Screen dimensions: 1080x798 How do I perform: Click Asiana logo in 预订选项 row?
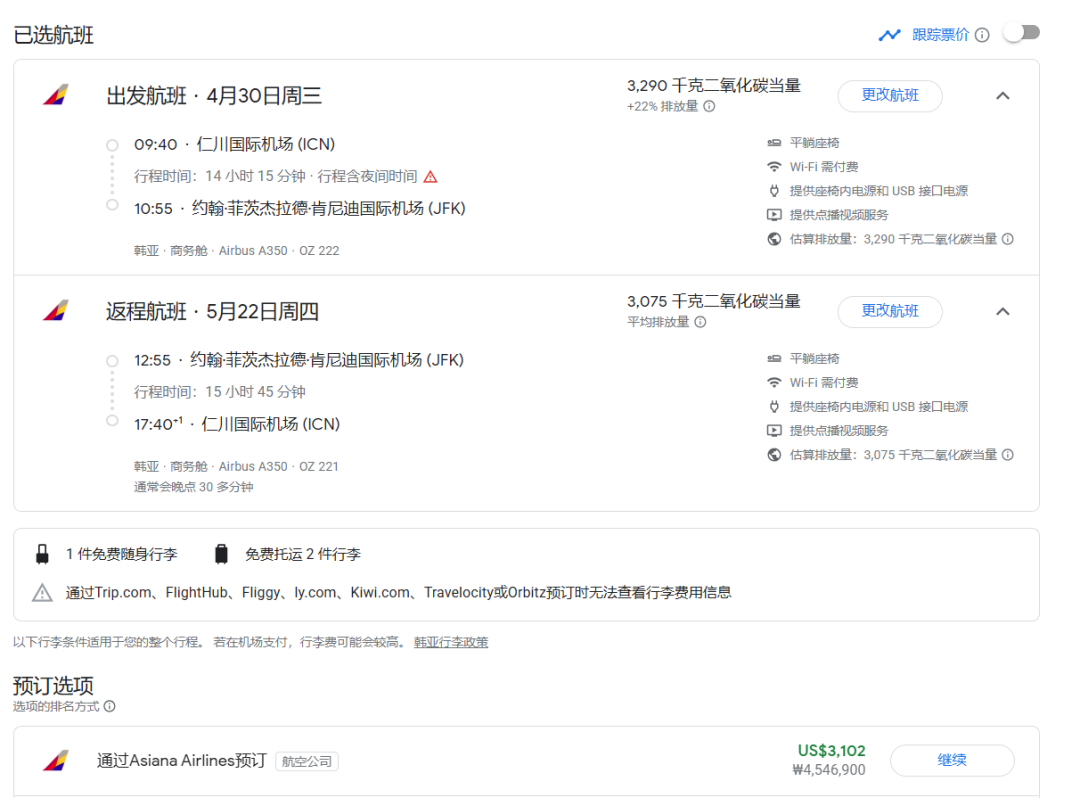click(56, 760)
